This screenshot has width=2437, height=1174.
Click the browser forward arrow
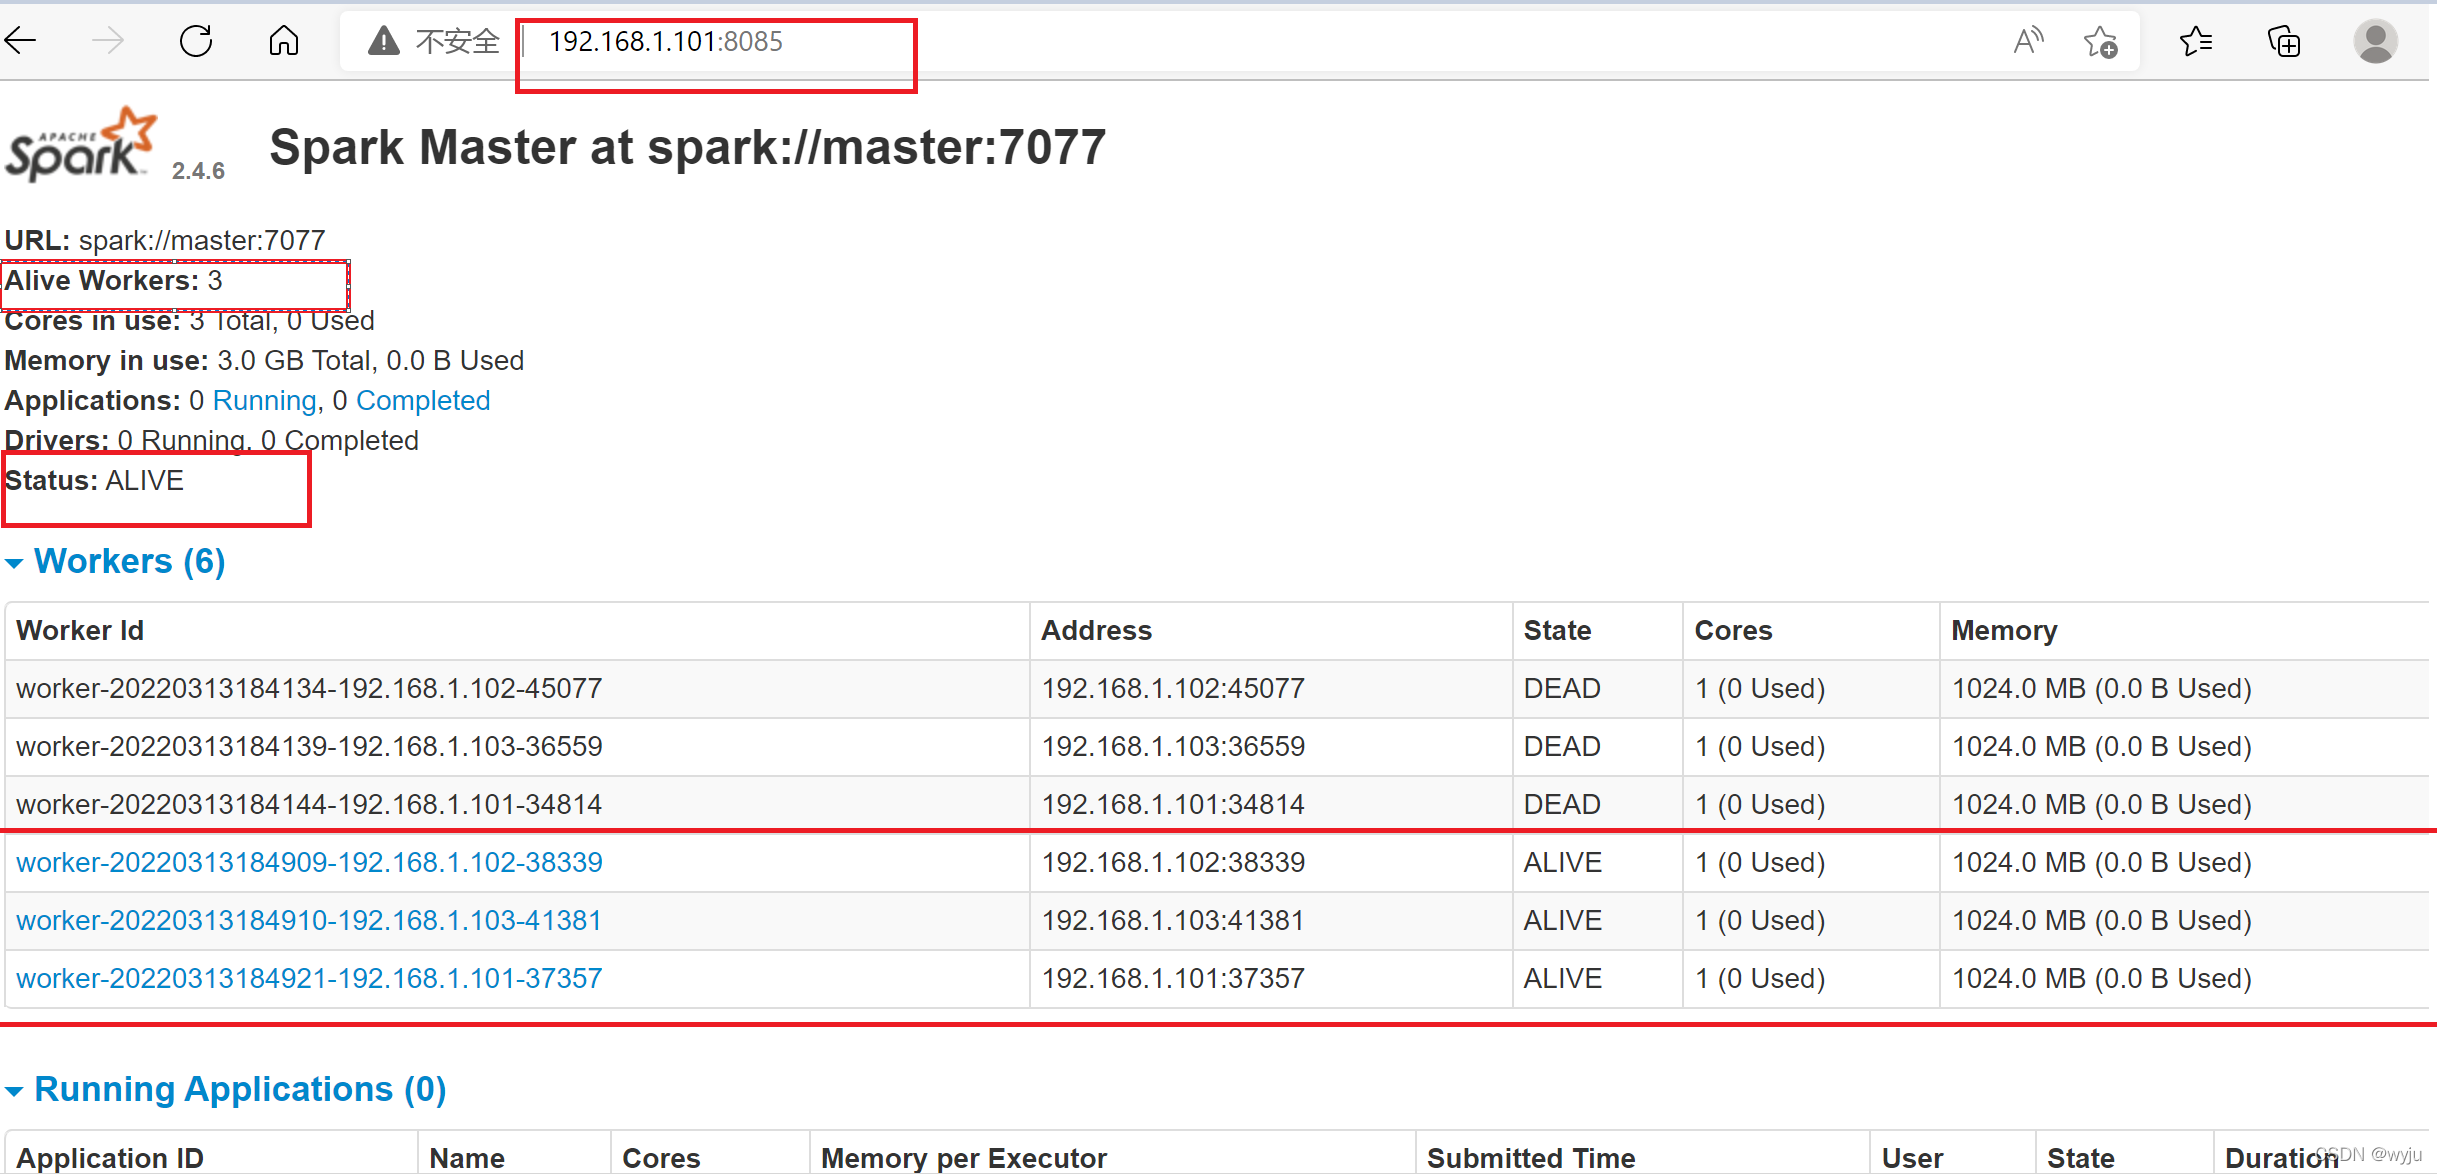(x=108, y=41)
